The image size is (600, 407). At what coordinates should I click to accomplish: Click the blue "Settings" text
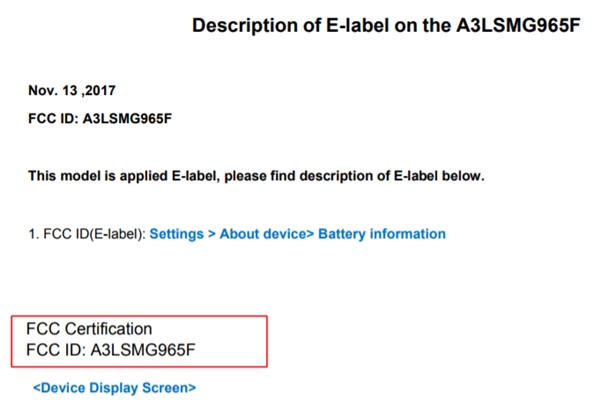tap(176, 234)
